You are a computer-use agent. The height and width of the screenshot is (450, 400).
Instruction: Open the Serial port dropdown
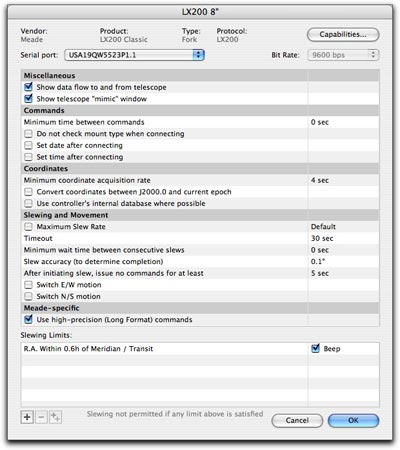134,55
